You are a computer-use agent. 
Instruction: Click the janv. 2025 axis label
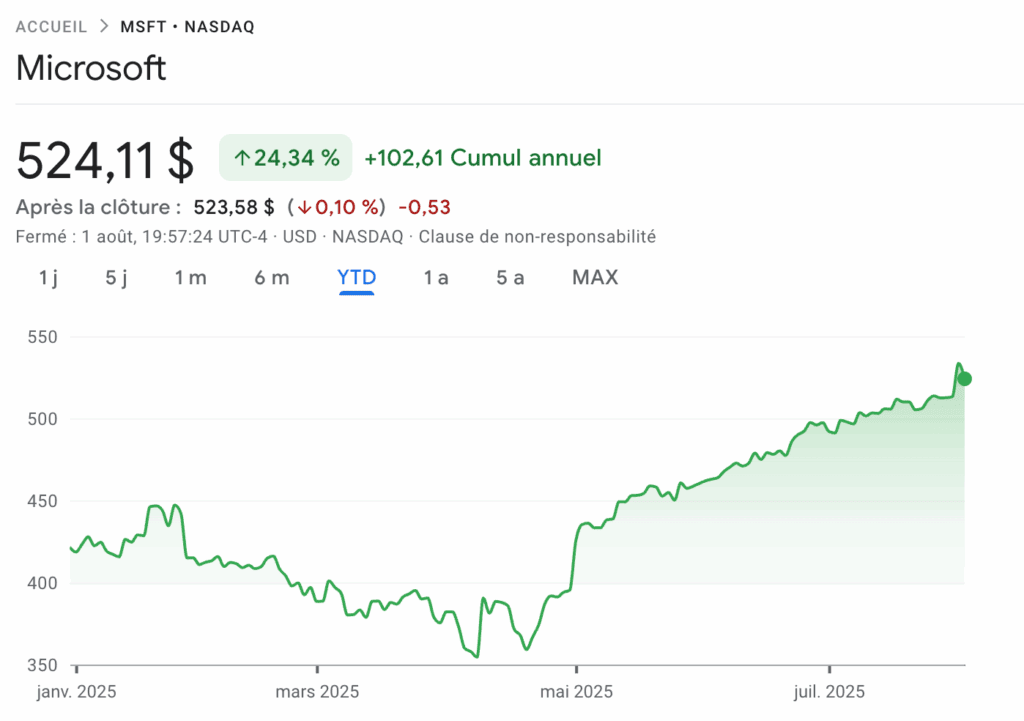pyautogui.click(x=76, y=692)
